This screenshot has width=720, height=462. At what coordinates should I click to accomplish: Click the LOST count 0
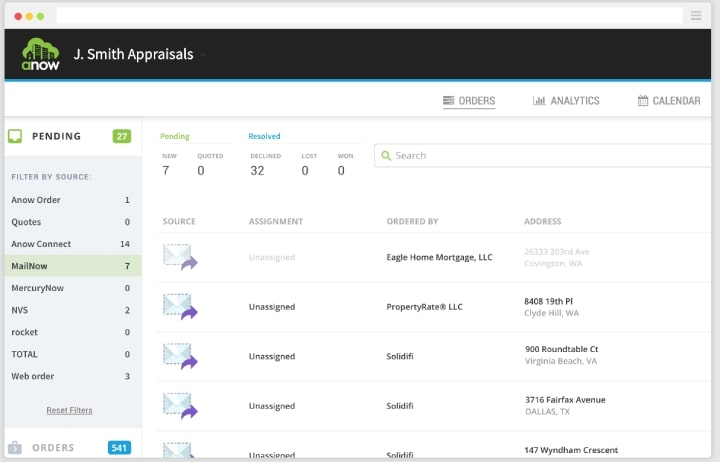[x=305, y=171]
